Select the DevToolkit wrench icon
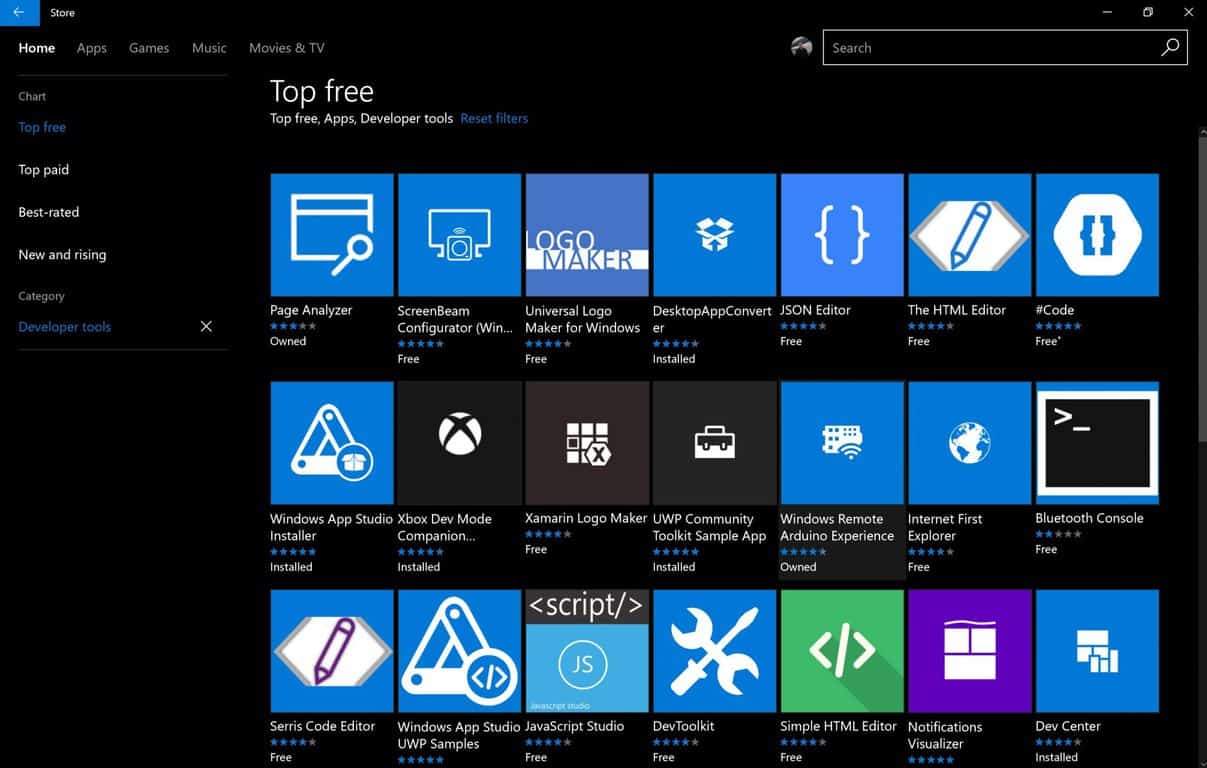Image resolution: width=1207 pixels, height=768 pixels. click(x=714, y=650)
